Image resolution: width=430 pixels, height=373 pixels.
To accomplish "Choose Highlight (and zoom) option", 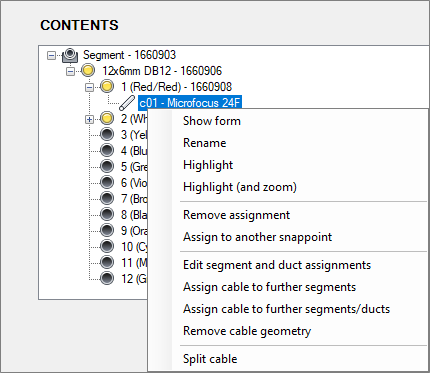I will click(x=240, y=187).
